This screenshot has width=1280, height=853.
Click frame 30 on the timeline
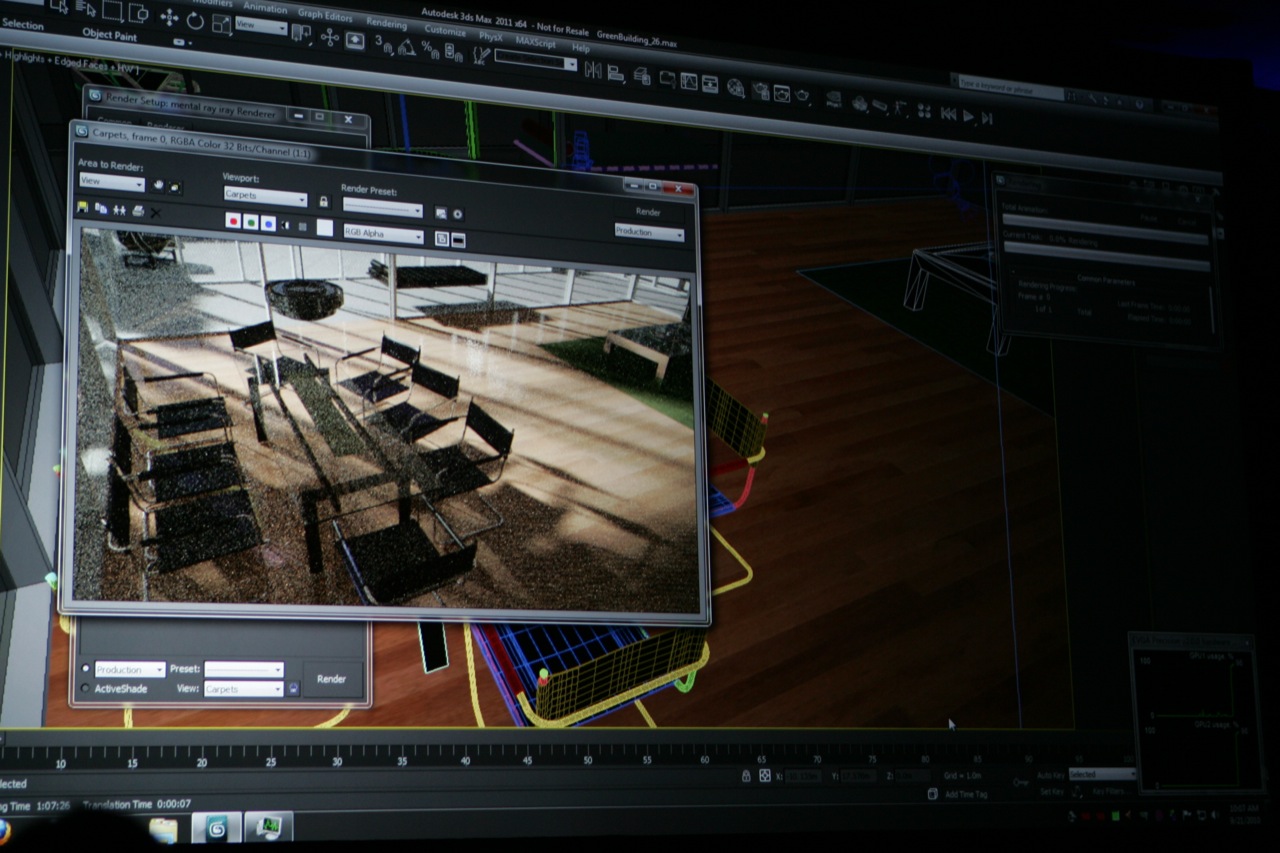(337, 762)
